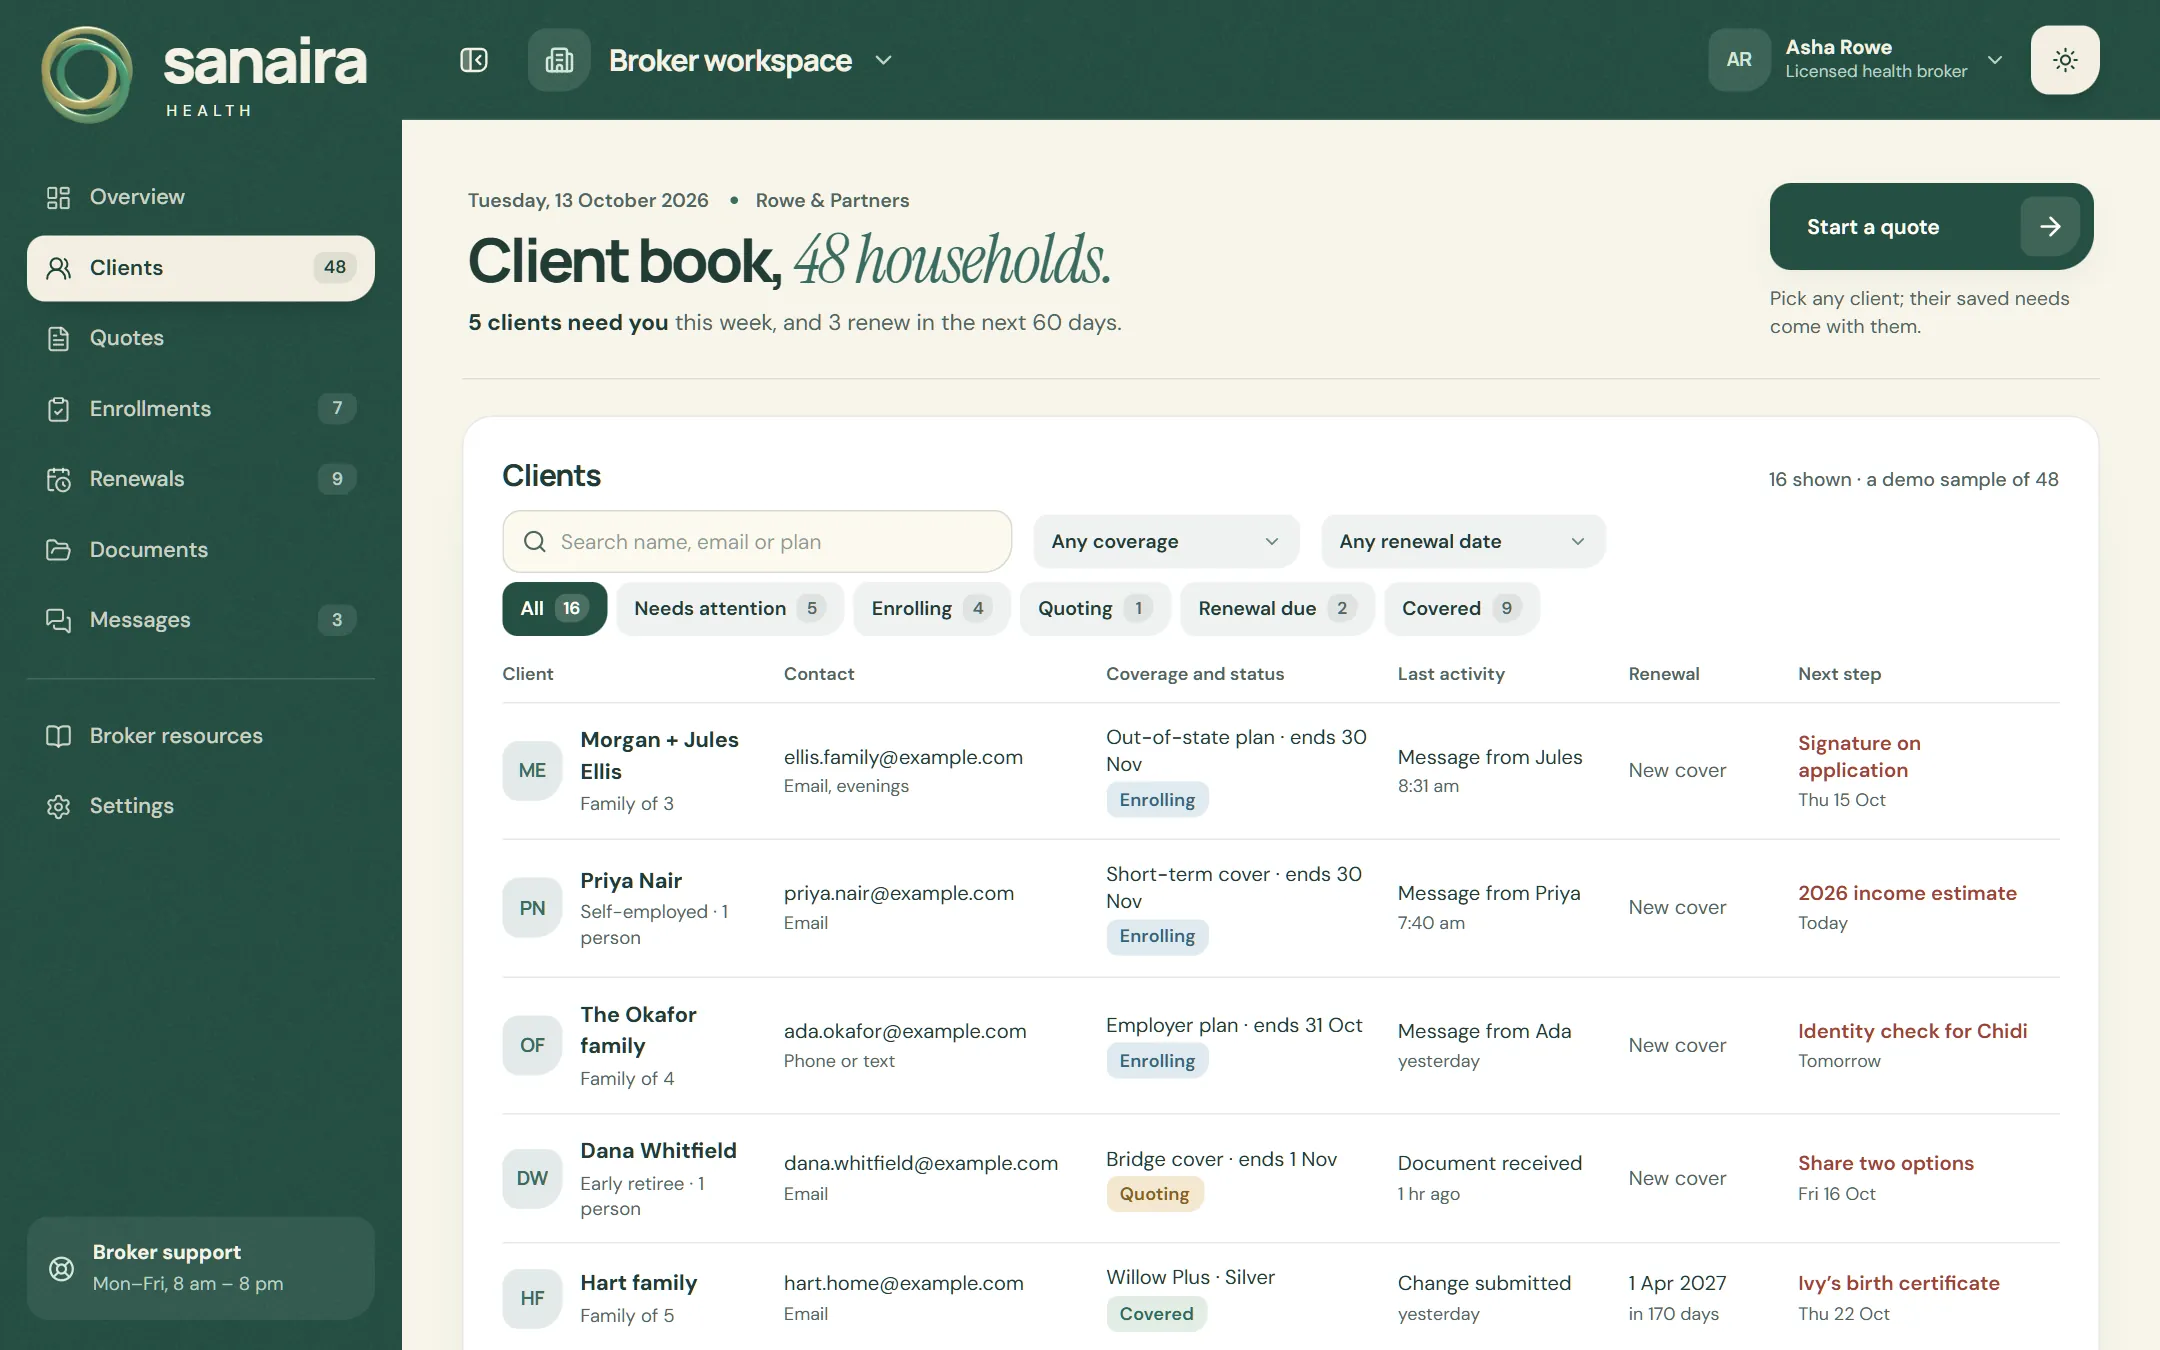Click the Enrollments clipboard icon
2160x1350 pixels.
58,409
